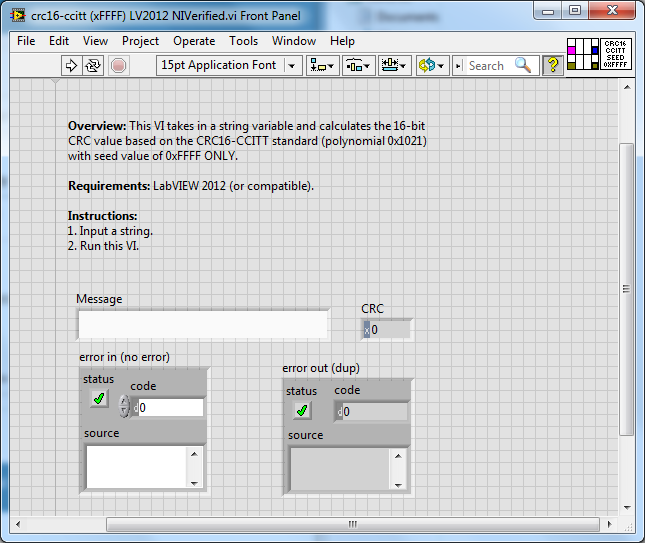Expand the 15pt Application Font dropdown
The height and width of the screenshot is (543, 645).
click(292, 66)
